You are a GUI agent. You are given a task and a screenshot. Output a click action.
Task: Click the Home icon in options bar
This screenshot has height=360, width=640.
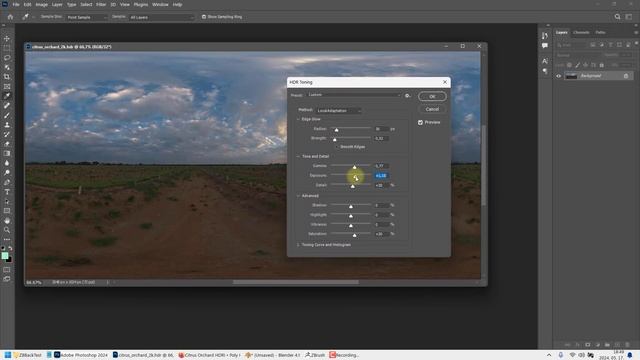click(10, 17)
